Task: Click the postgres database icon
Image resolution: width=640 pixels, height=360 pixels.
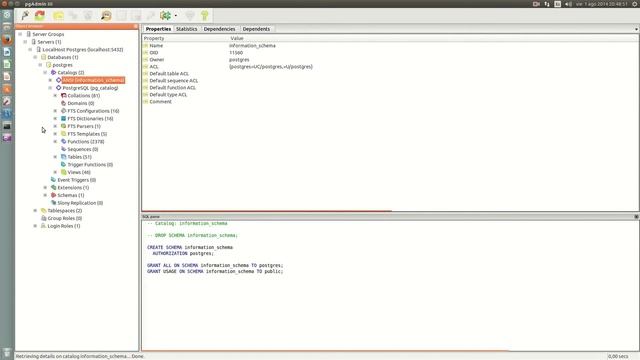Action: 49,65
